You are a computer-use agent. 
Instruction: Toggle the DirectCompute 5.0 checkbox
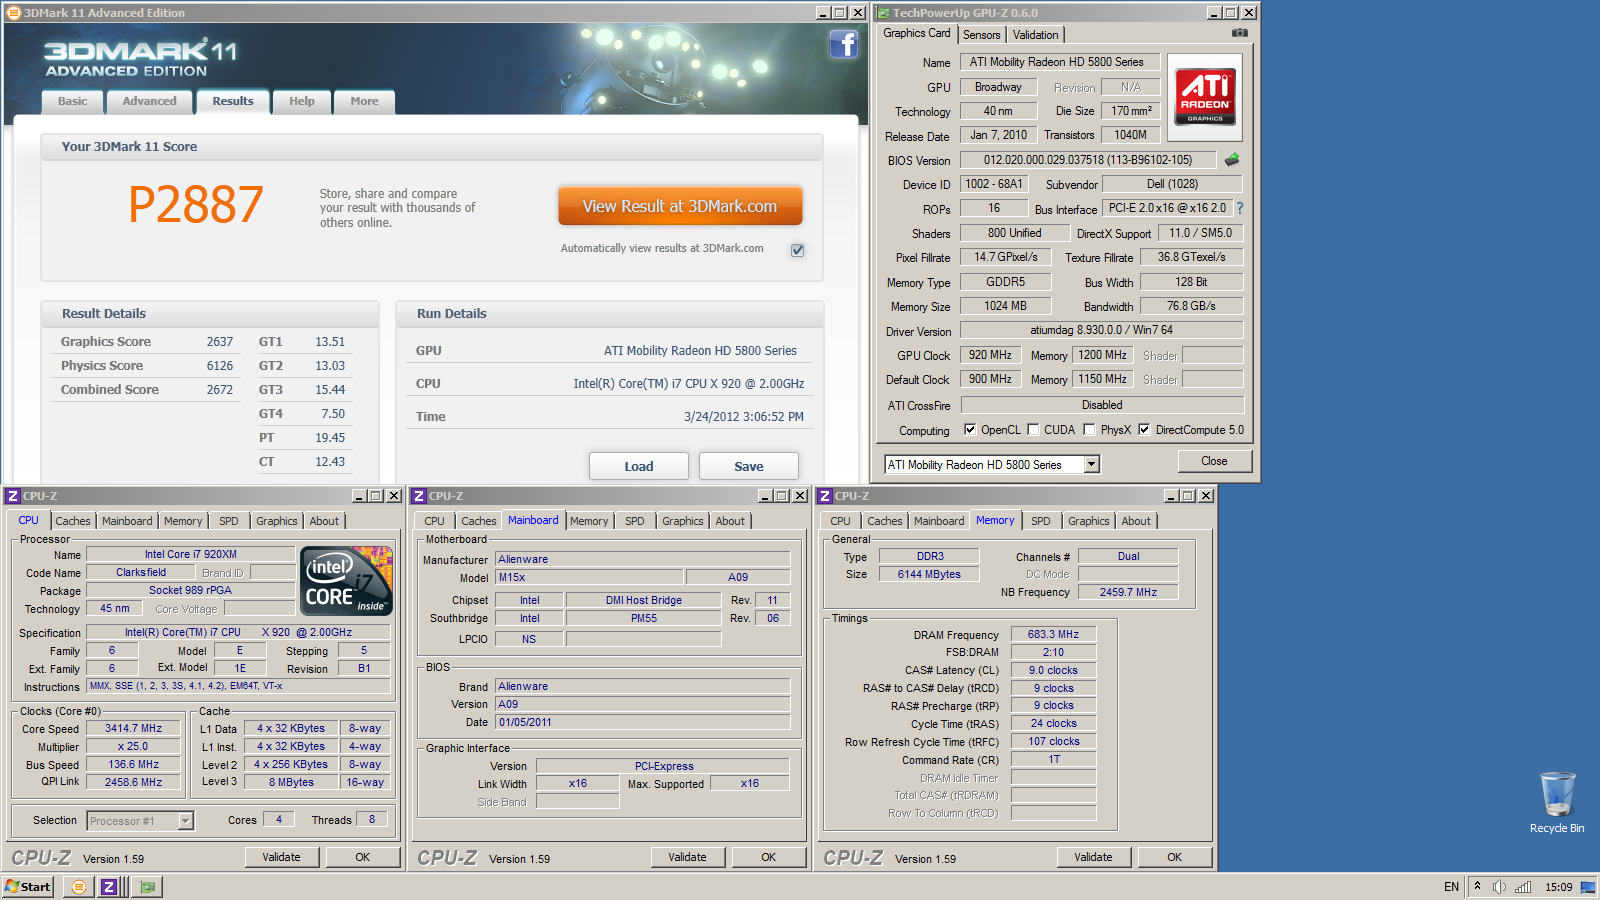click(x=1144, y=430)
